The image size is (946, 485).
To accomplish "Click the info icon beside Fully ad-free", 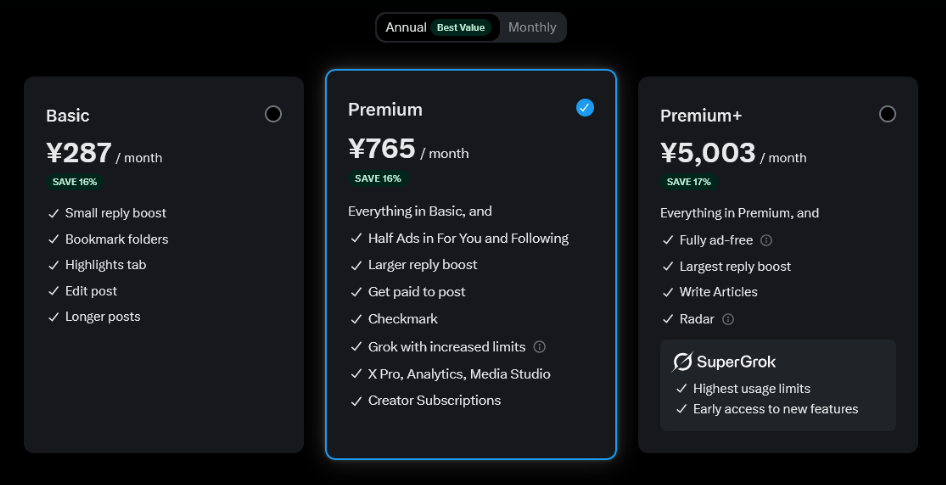I will click(766, 240).
